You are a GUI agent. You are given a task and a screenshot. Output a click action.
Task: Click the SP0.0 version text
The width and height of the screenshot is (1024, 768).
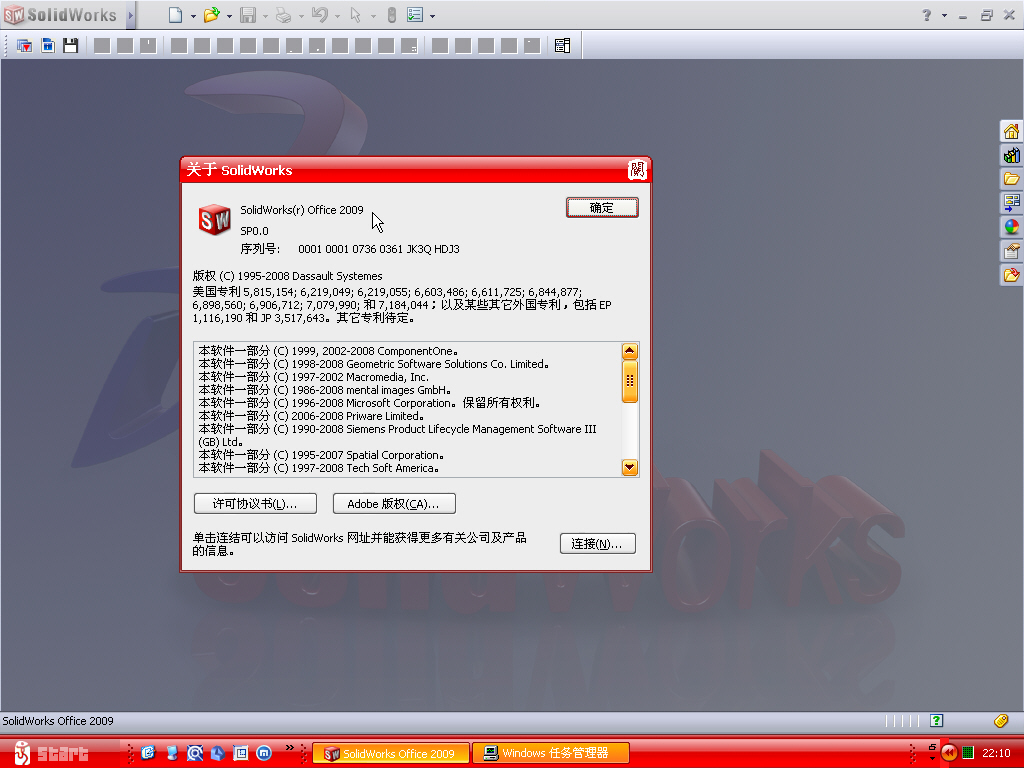point(254,231)
